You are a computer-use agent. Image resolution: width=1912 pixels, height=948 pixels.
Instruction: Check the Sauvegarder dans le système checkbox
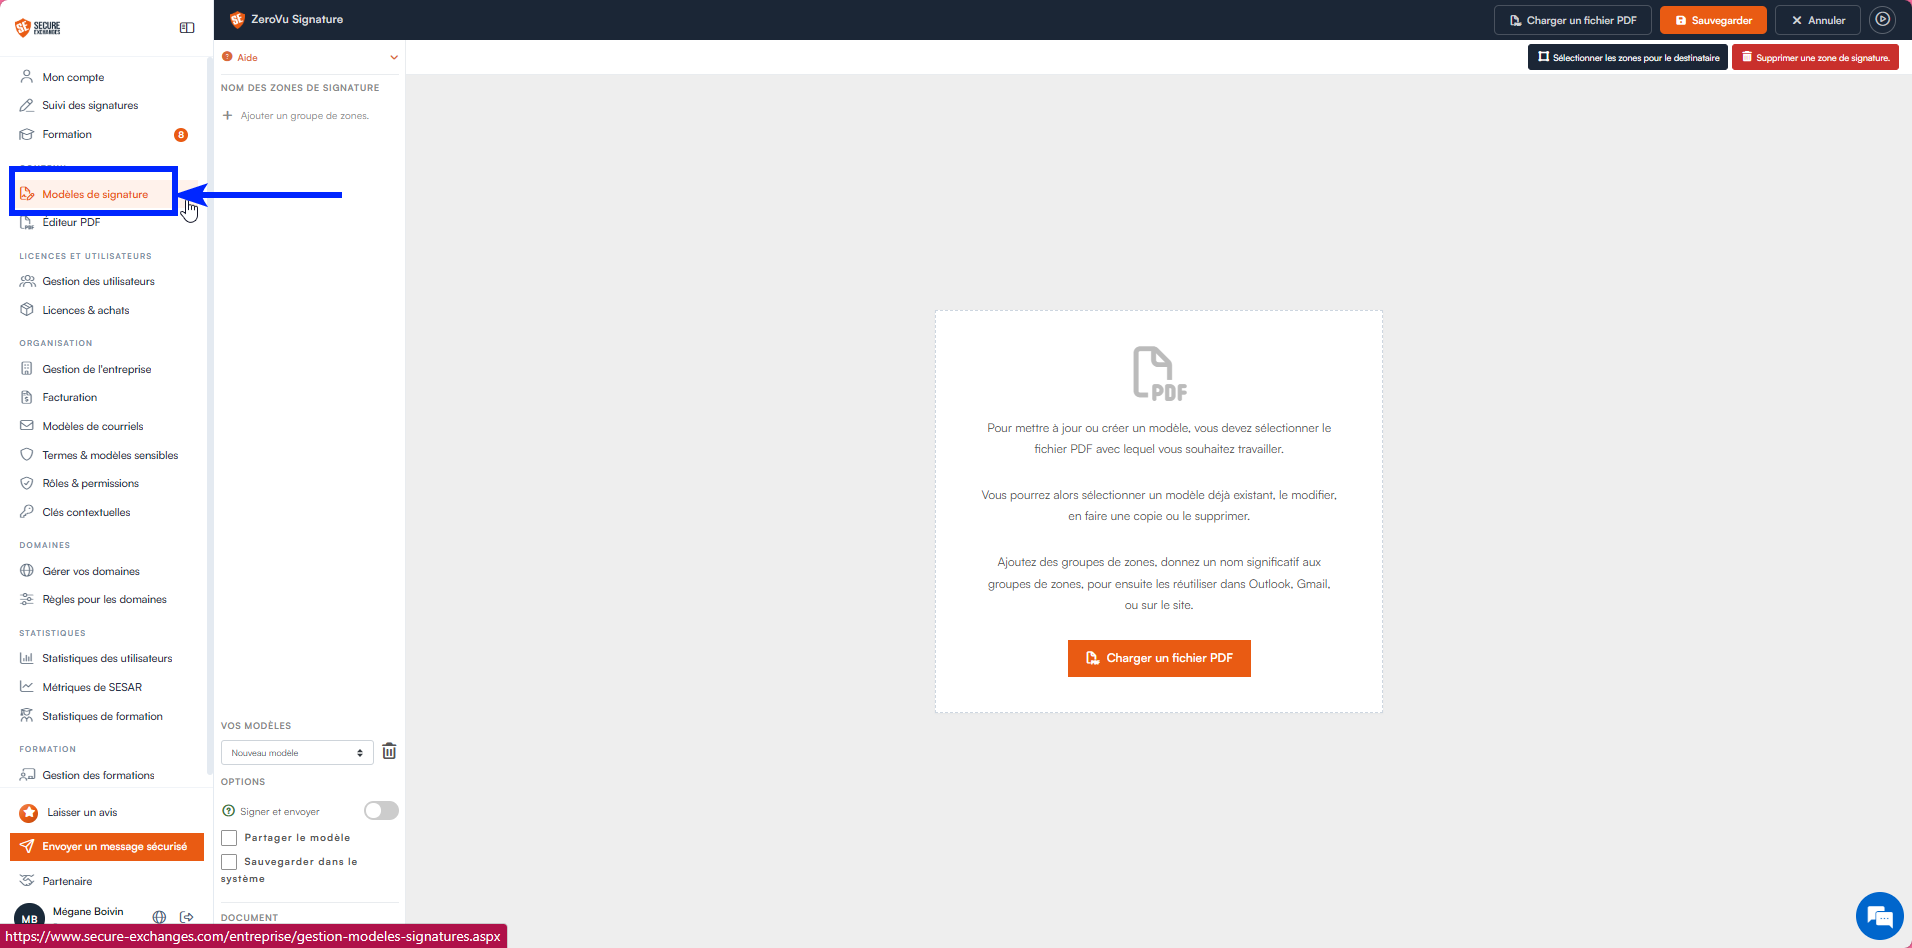point(229,862)
